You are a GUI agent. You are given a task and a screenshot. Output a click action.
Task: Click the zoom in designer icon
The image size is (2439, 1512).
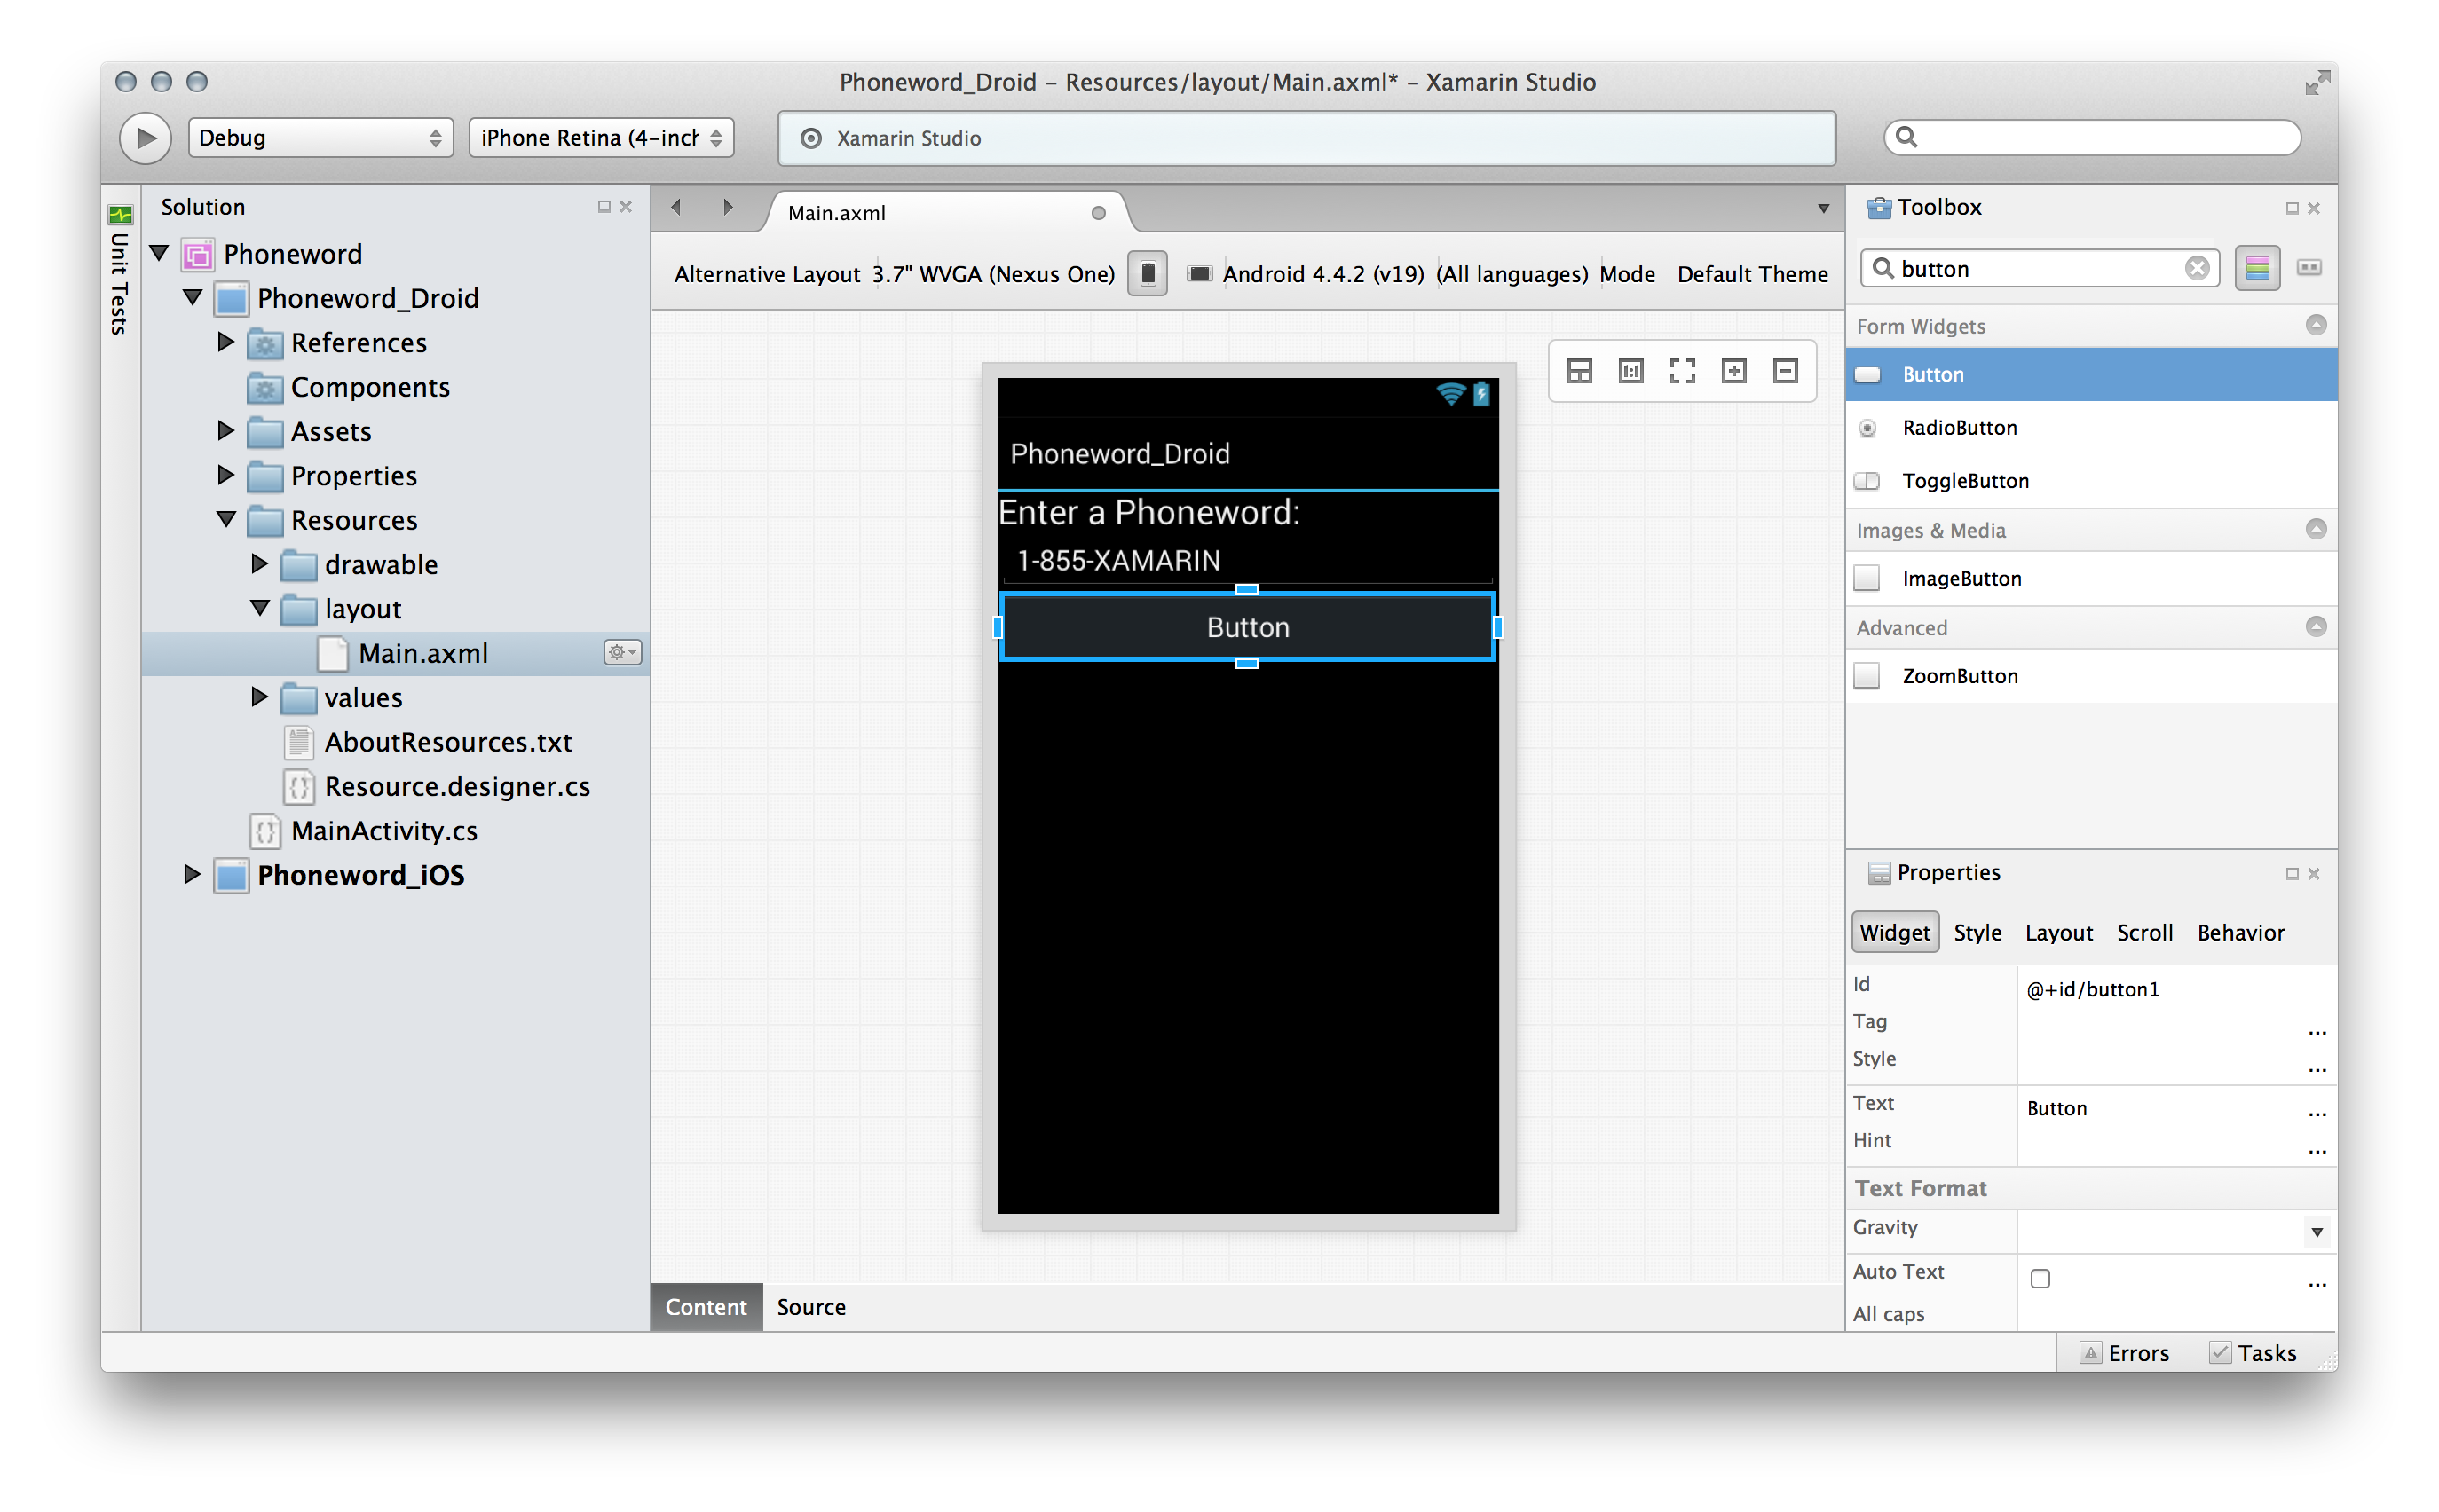pyautogui.click(x=1734, y=372)
